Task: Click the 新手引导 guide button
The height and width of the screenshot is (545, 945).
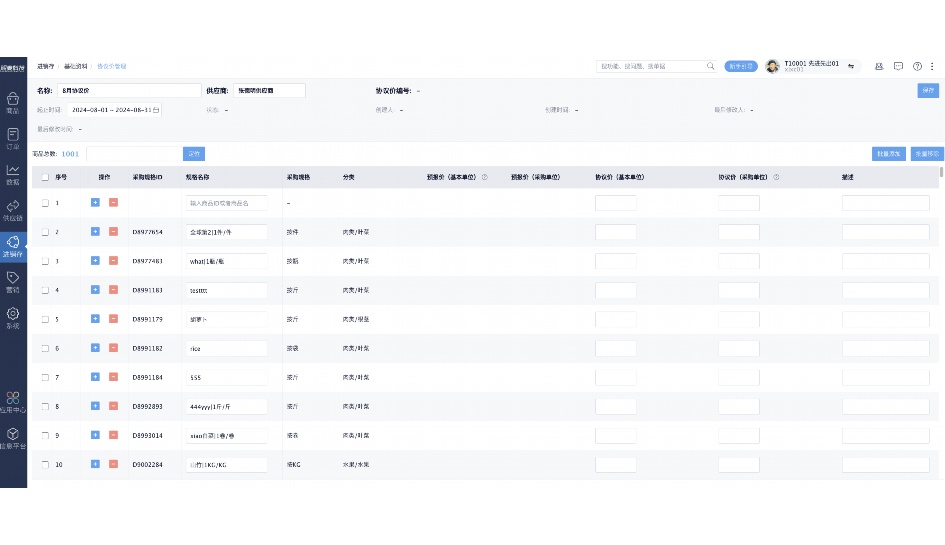Action: [741, 66]
